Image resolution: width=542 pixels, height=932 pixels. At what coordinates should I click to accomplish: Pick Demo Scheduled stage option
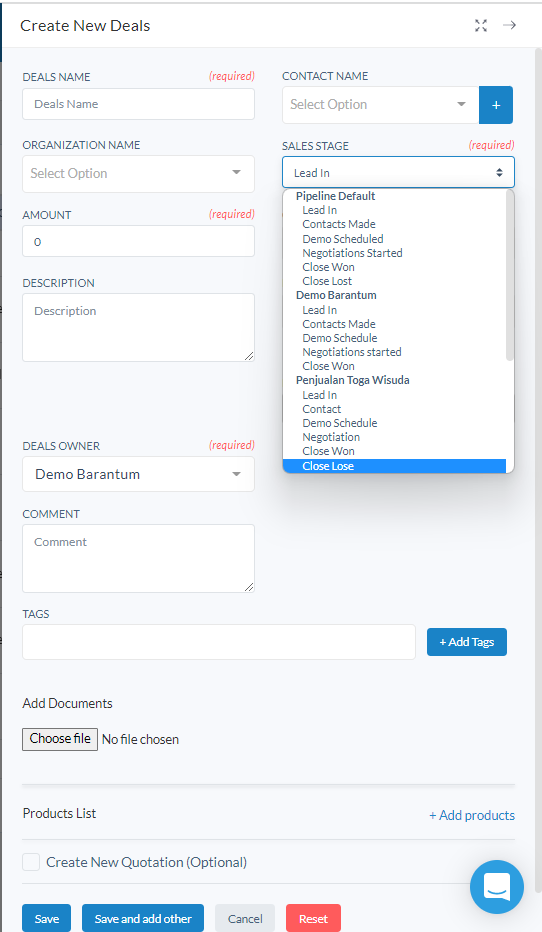pos(343,239)
